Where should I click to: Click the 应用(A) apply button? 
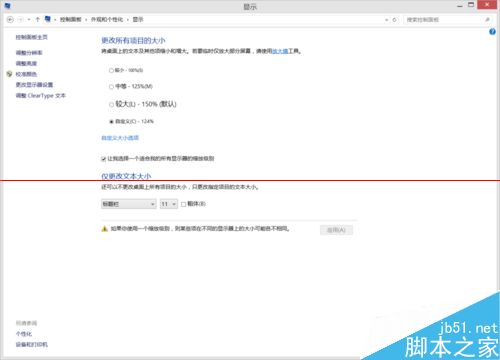tap(336, 230)
